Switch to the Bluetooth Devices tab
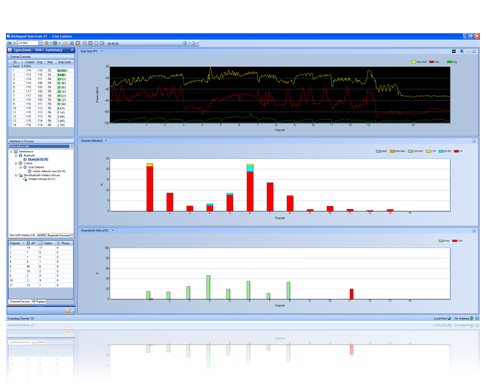This screenshot has width=488, height=385. 59,235
